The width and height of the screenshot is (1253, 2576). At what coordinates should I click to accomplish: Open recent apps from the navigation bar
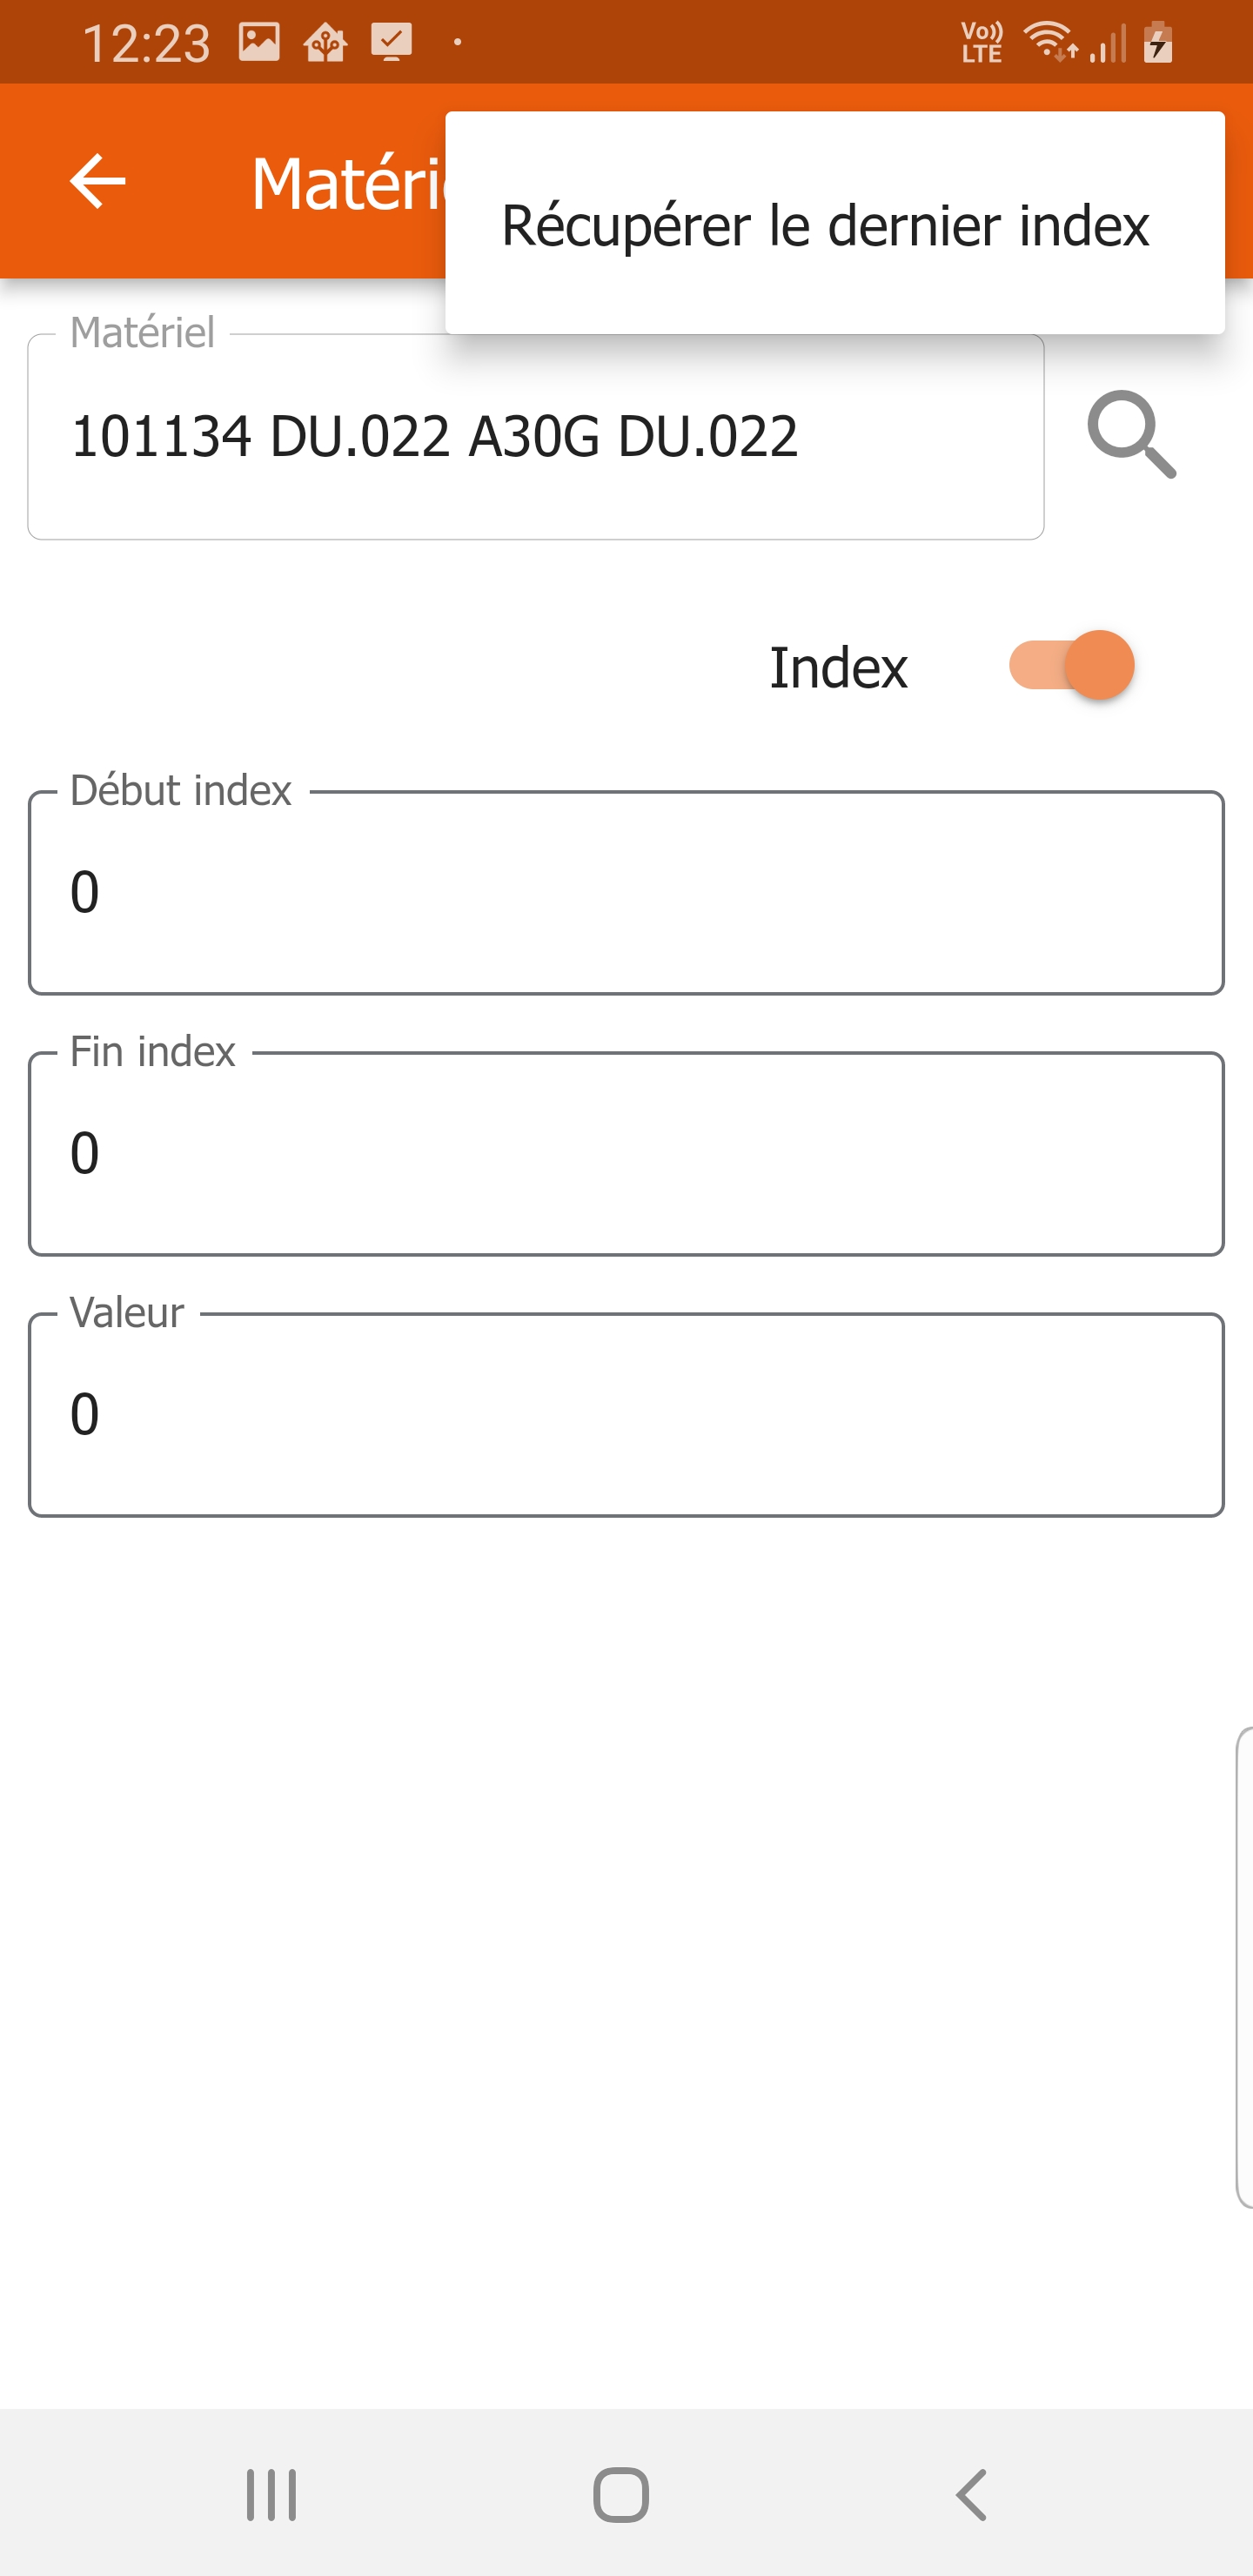tap(271, 2495)
